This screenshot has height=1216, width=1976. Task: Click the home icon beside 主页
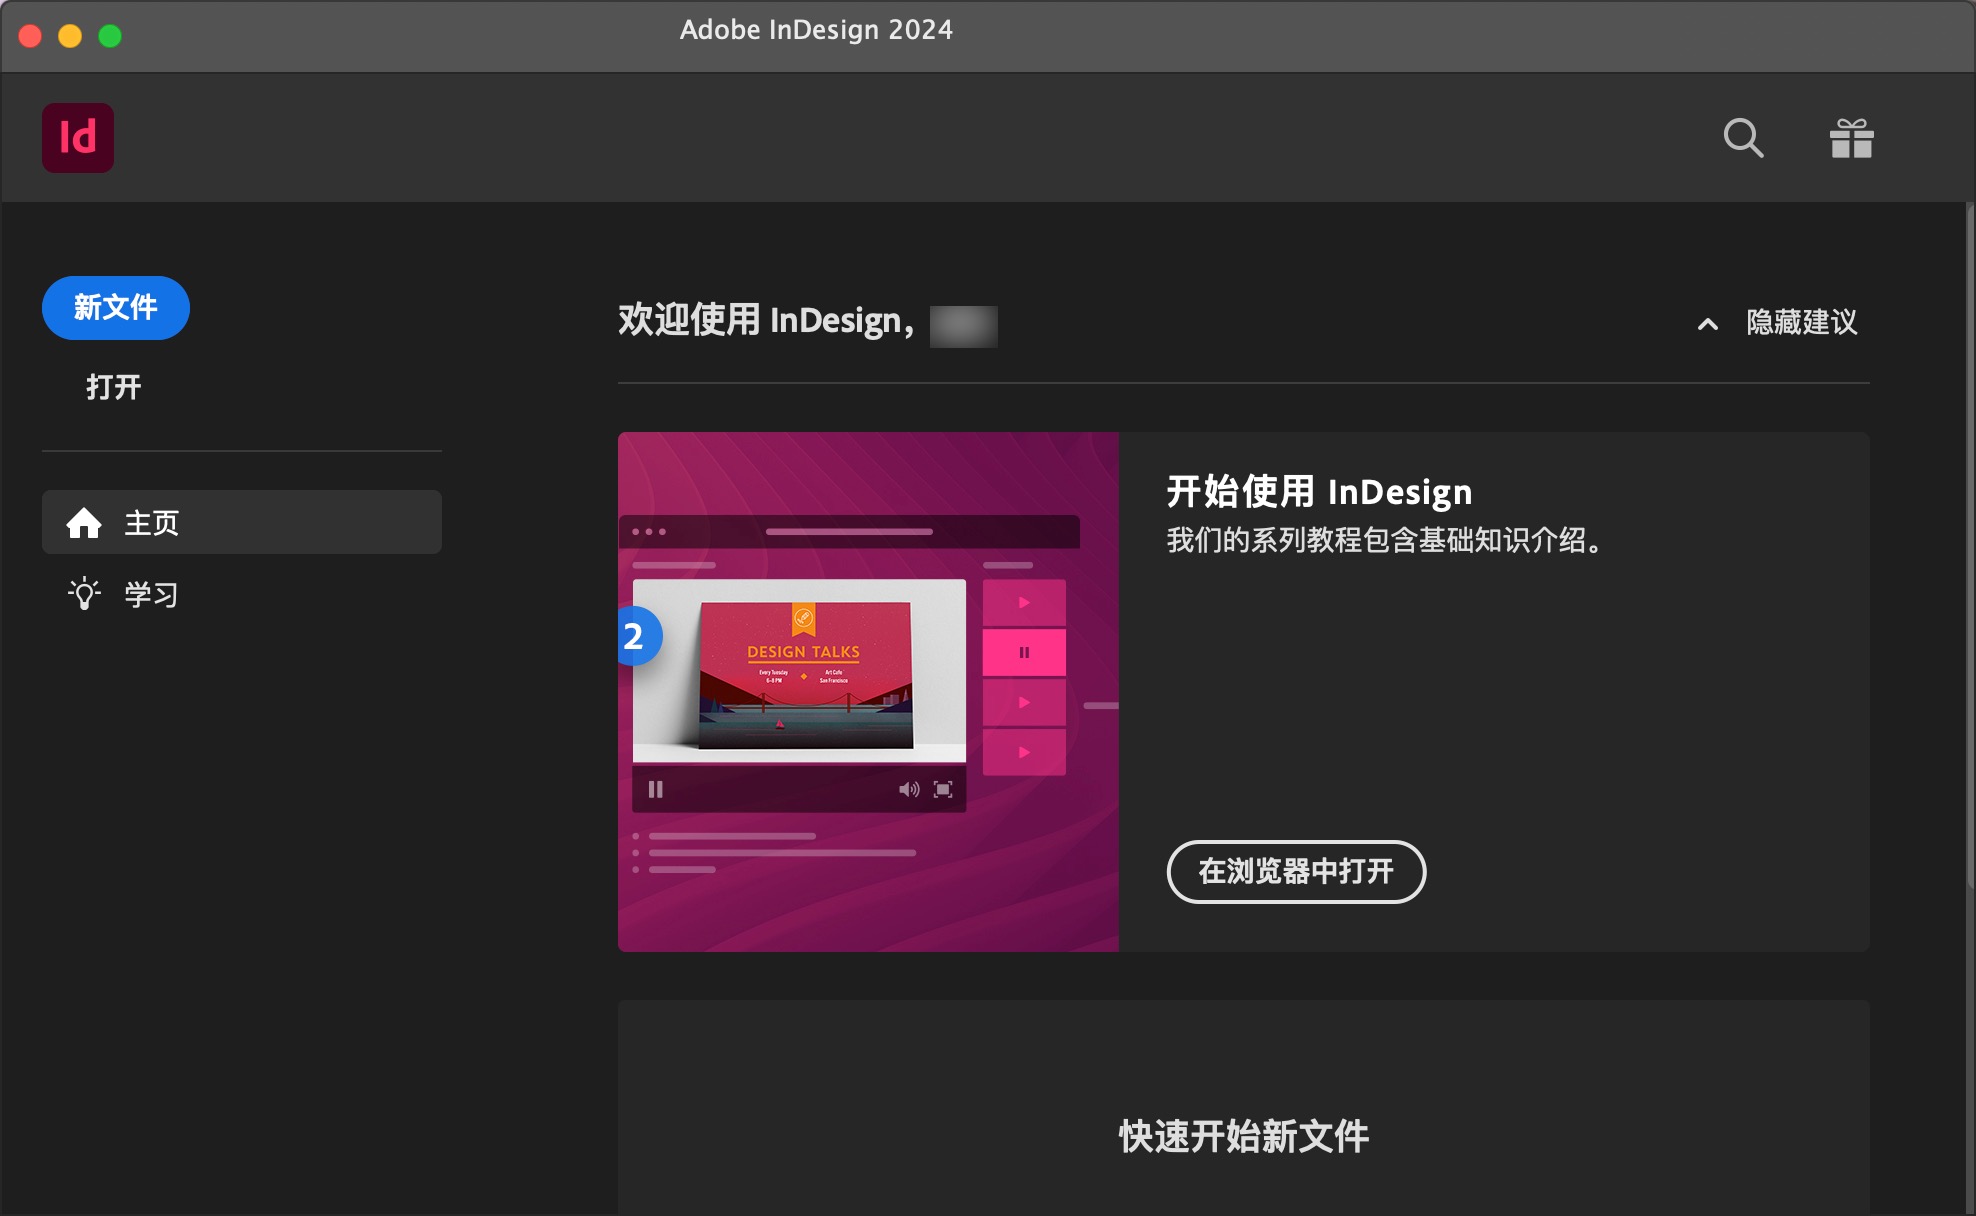coord(84,522)
